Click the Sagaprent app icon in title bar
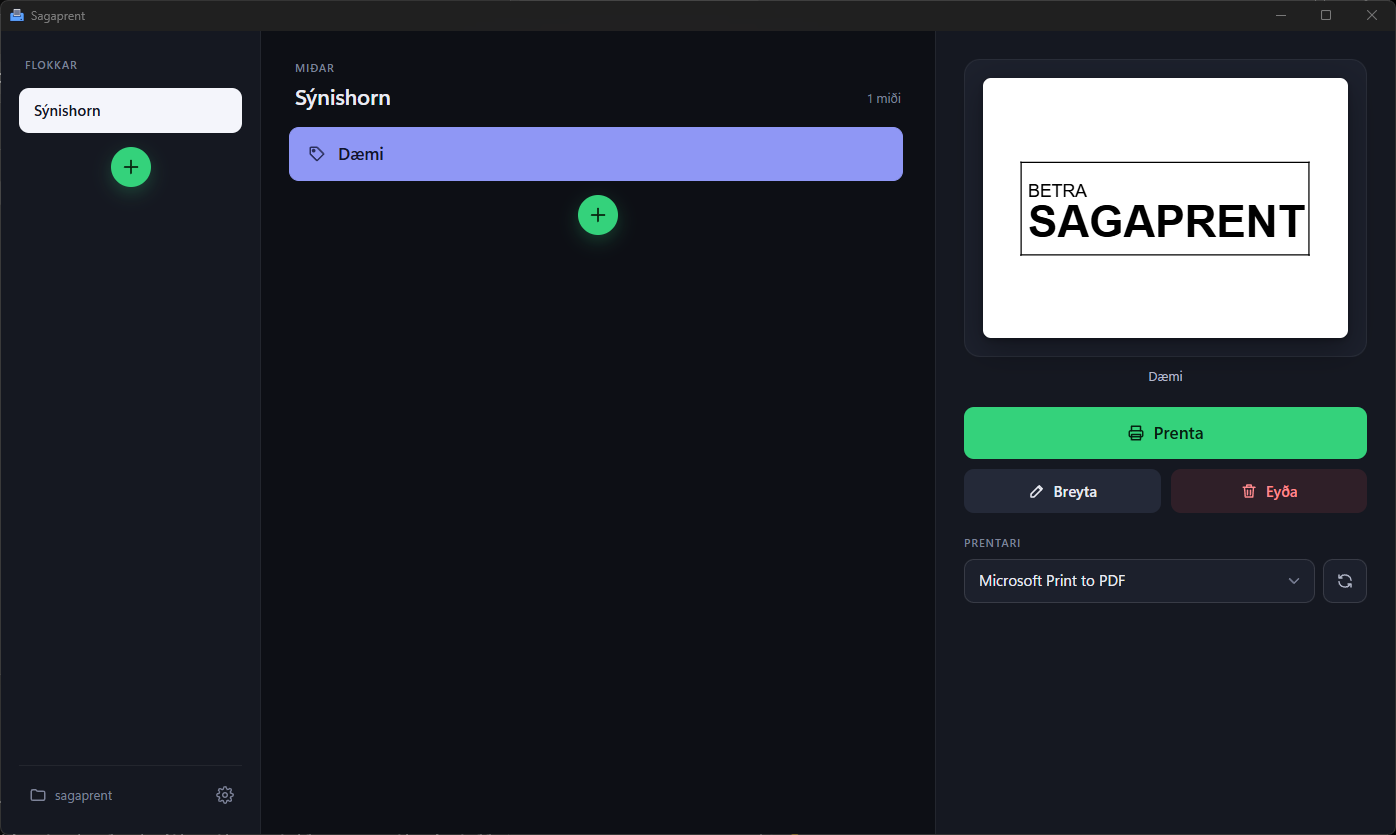Image resolution: width=1396 pixels, height=835 pixels. click(16, 15)
